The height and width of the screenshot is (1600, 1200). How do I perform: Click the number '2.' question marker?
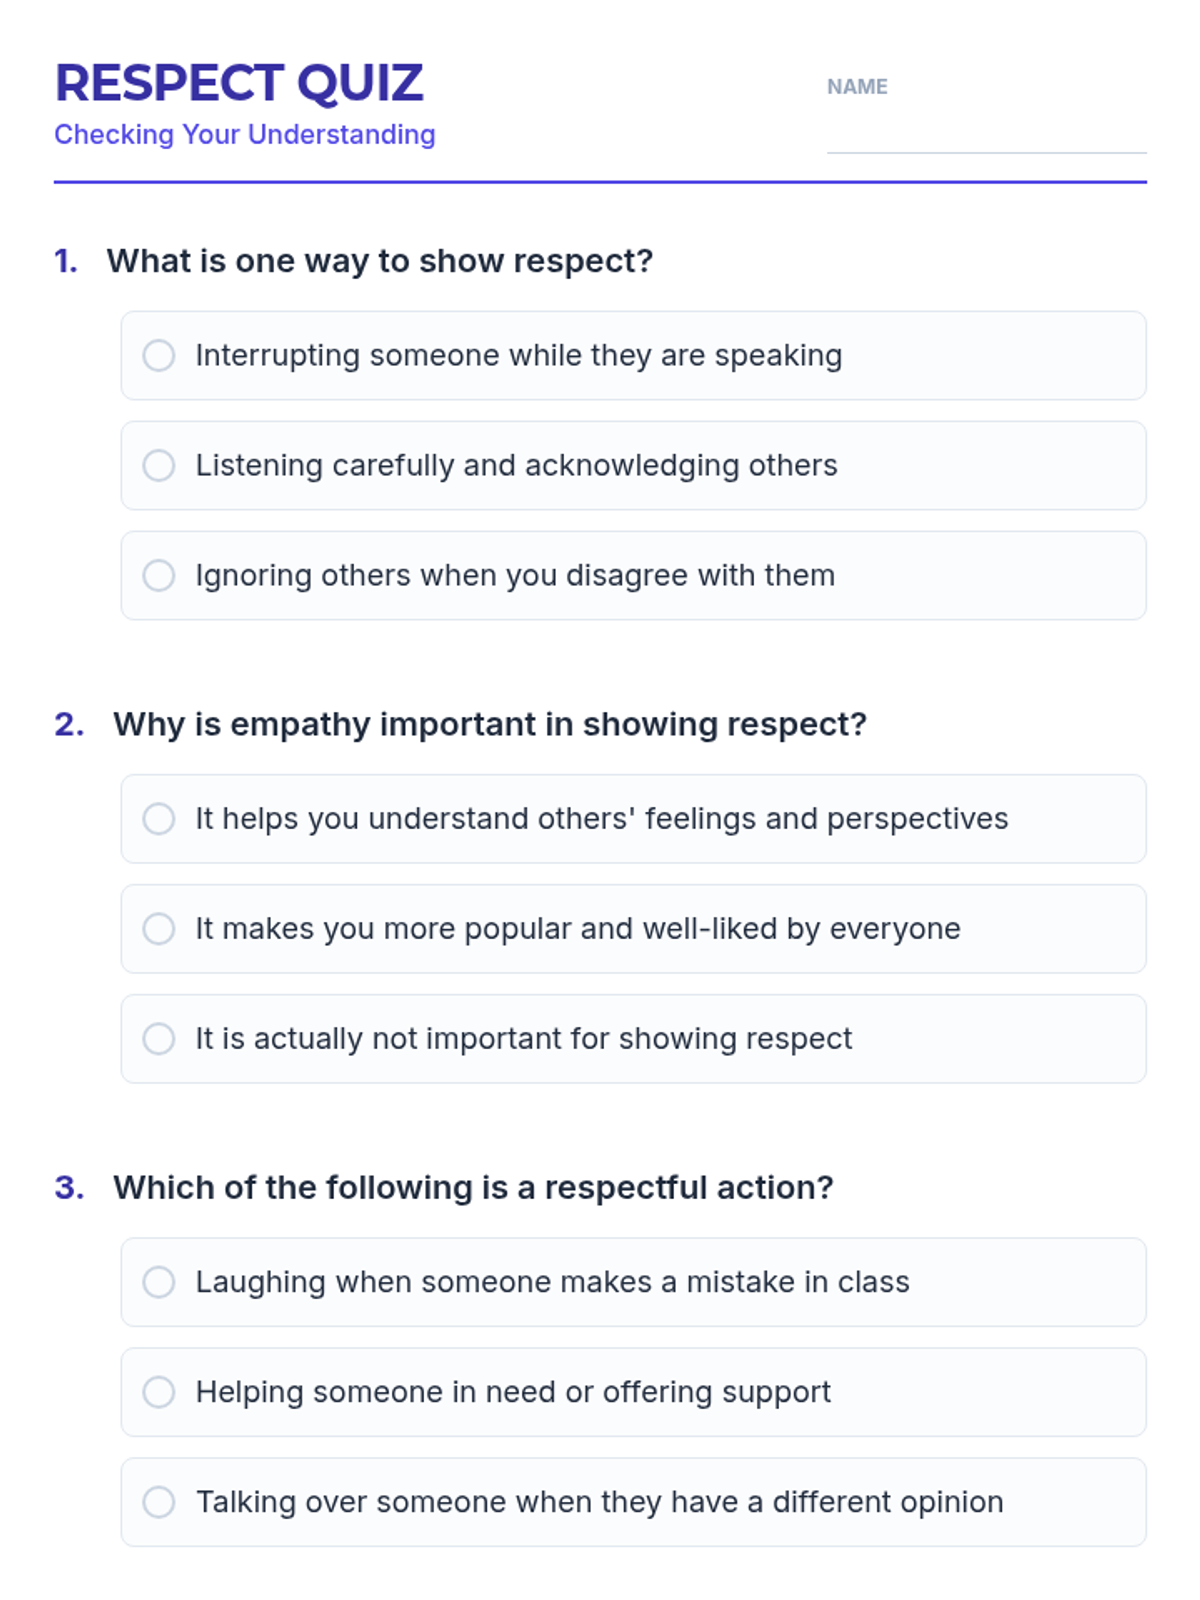pos(69,724)
